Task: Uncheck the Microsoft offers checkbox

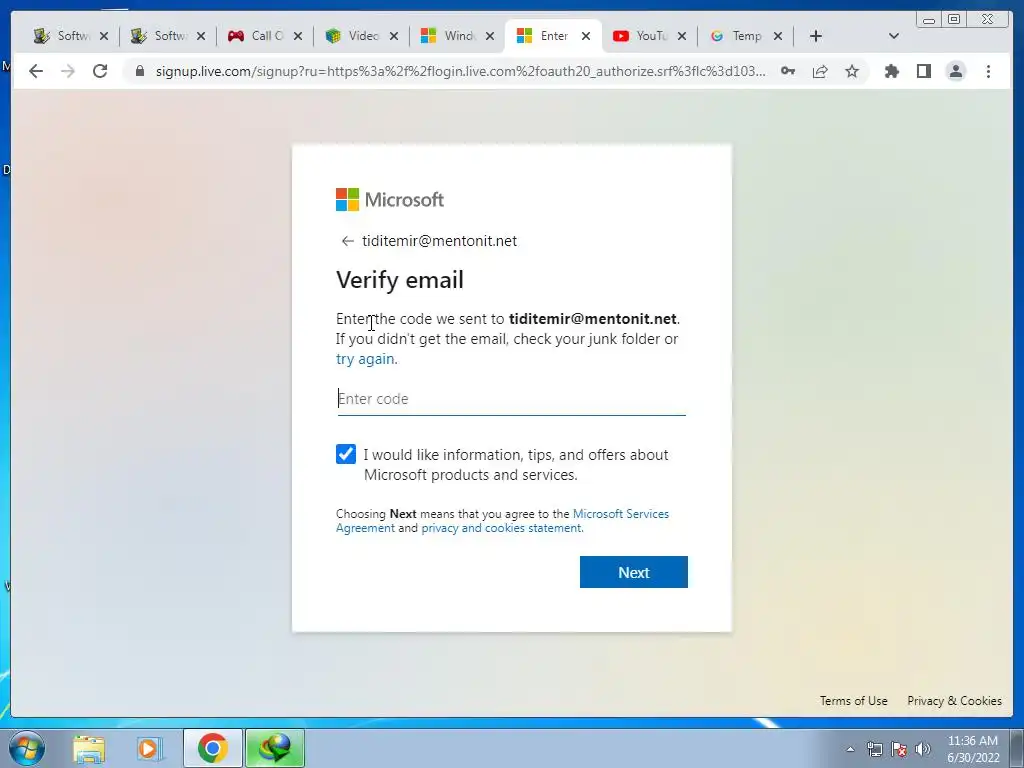Action: (x=346, y=454)
